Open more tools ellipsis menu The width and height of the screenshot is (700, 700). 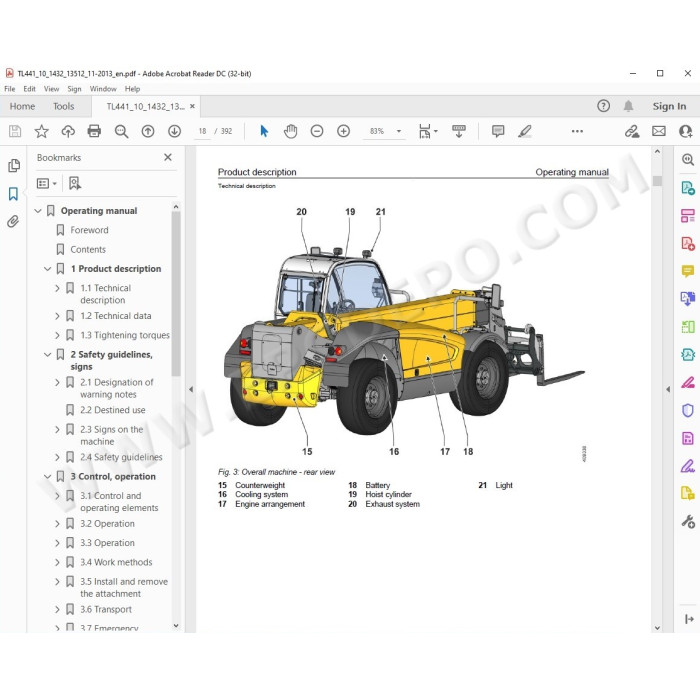(x=577, y=131)
